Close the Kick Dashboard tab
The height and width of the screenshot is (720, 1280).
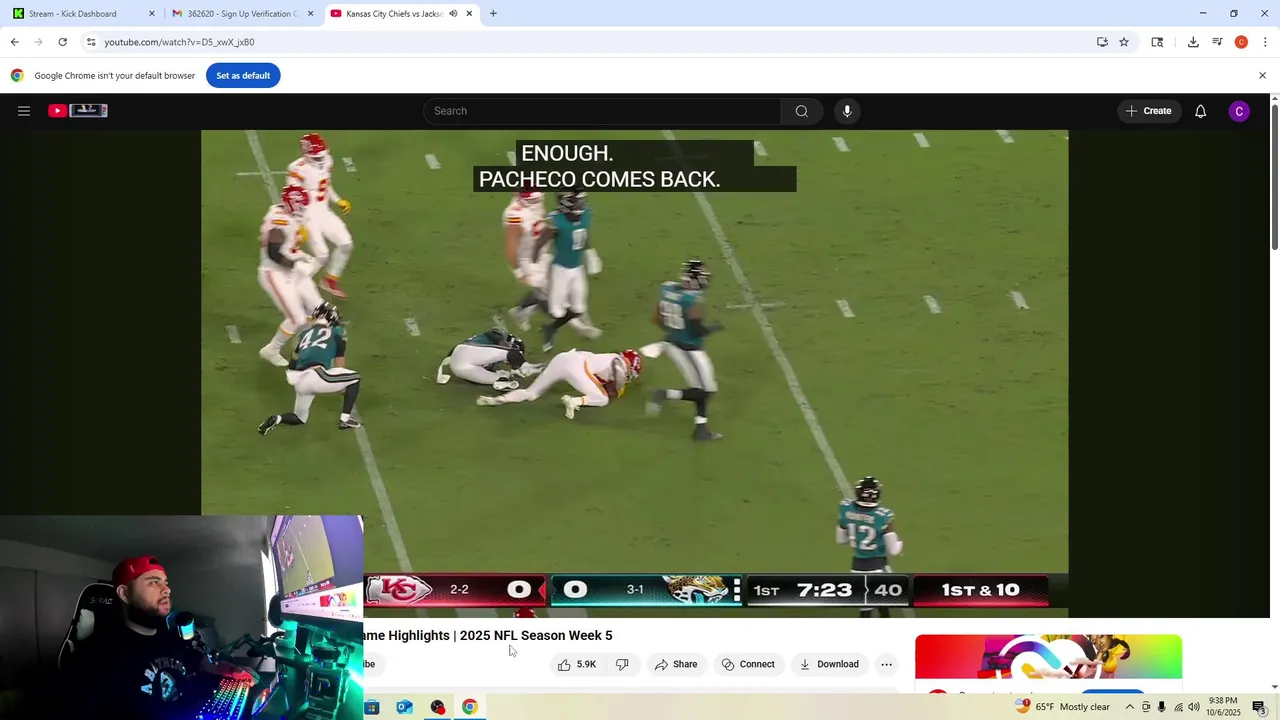point(152,14)
